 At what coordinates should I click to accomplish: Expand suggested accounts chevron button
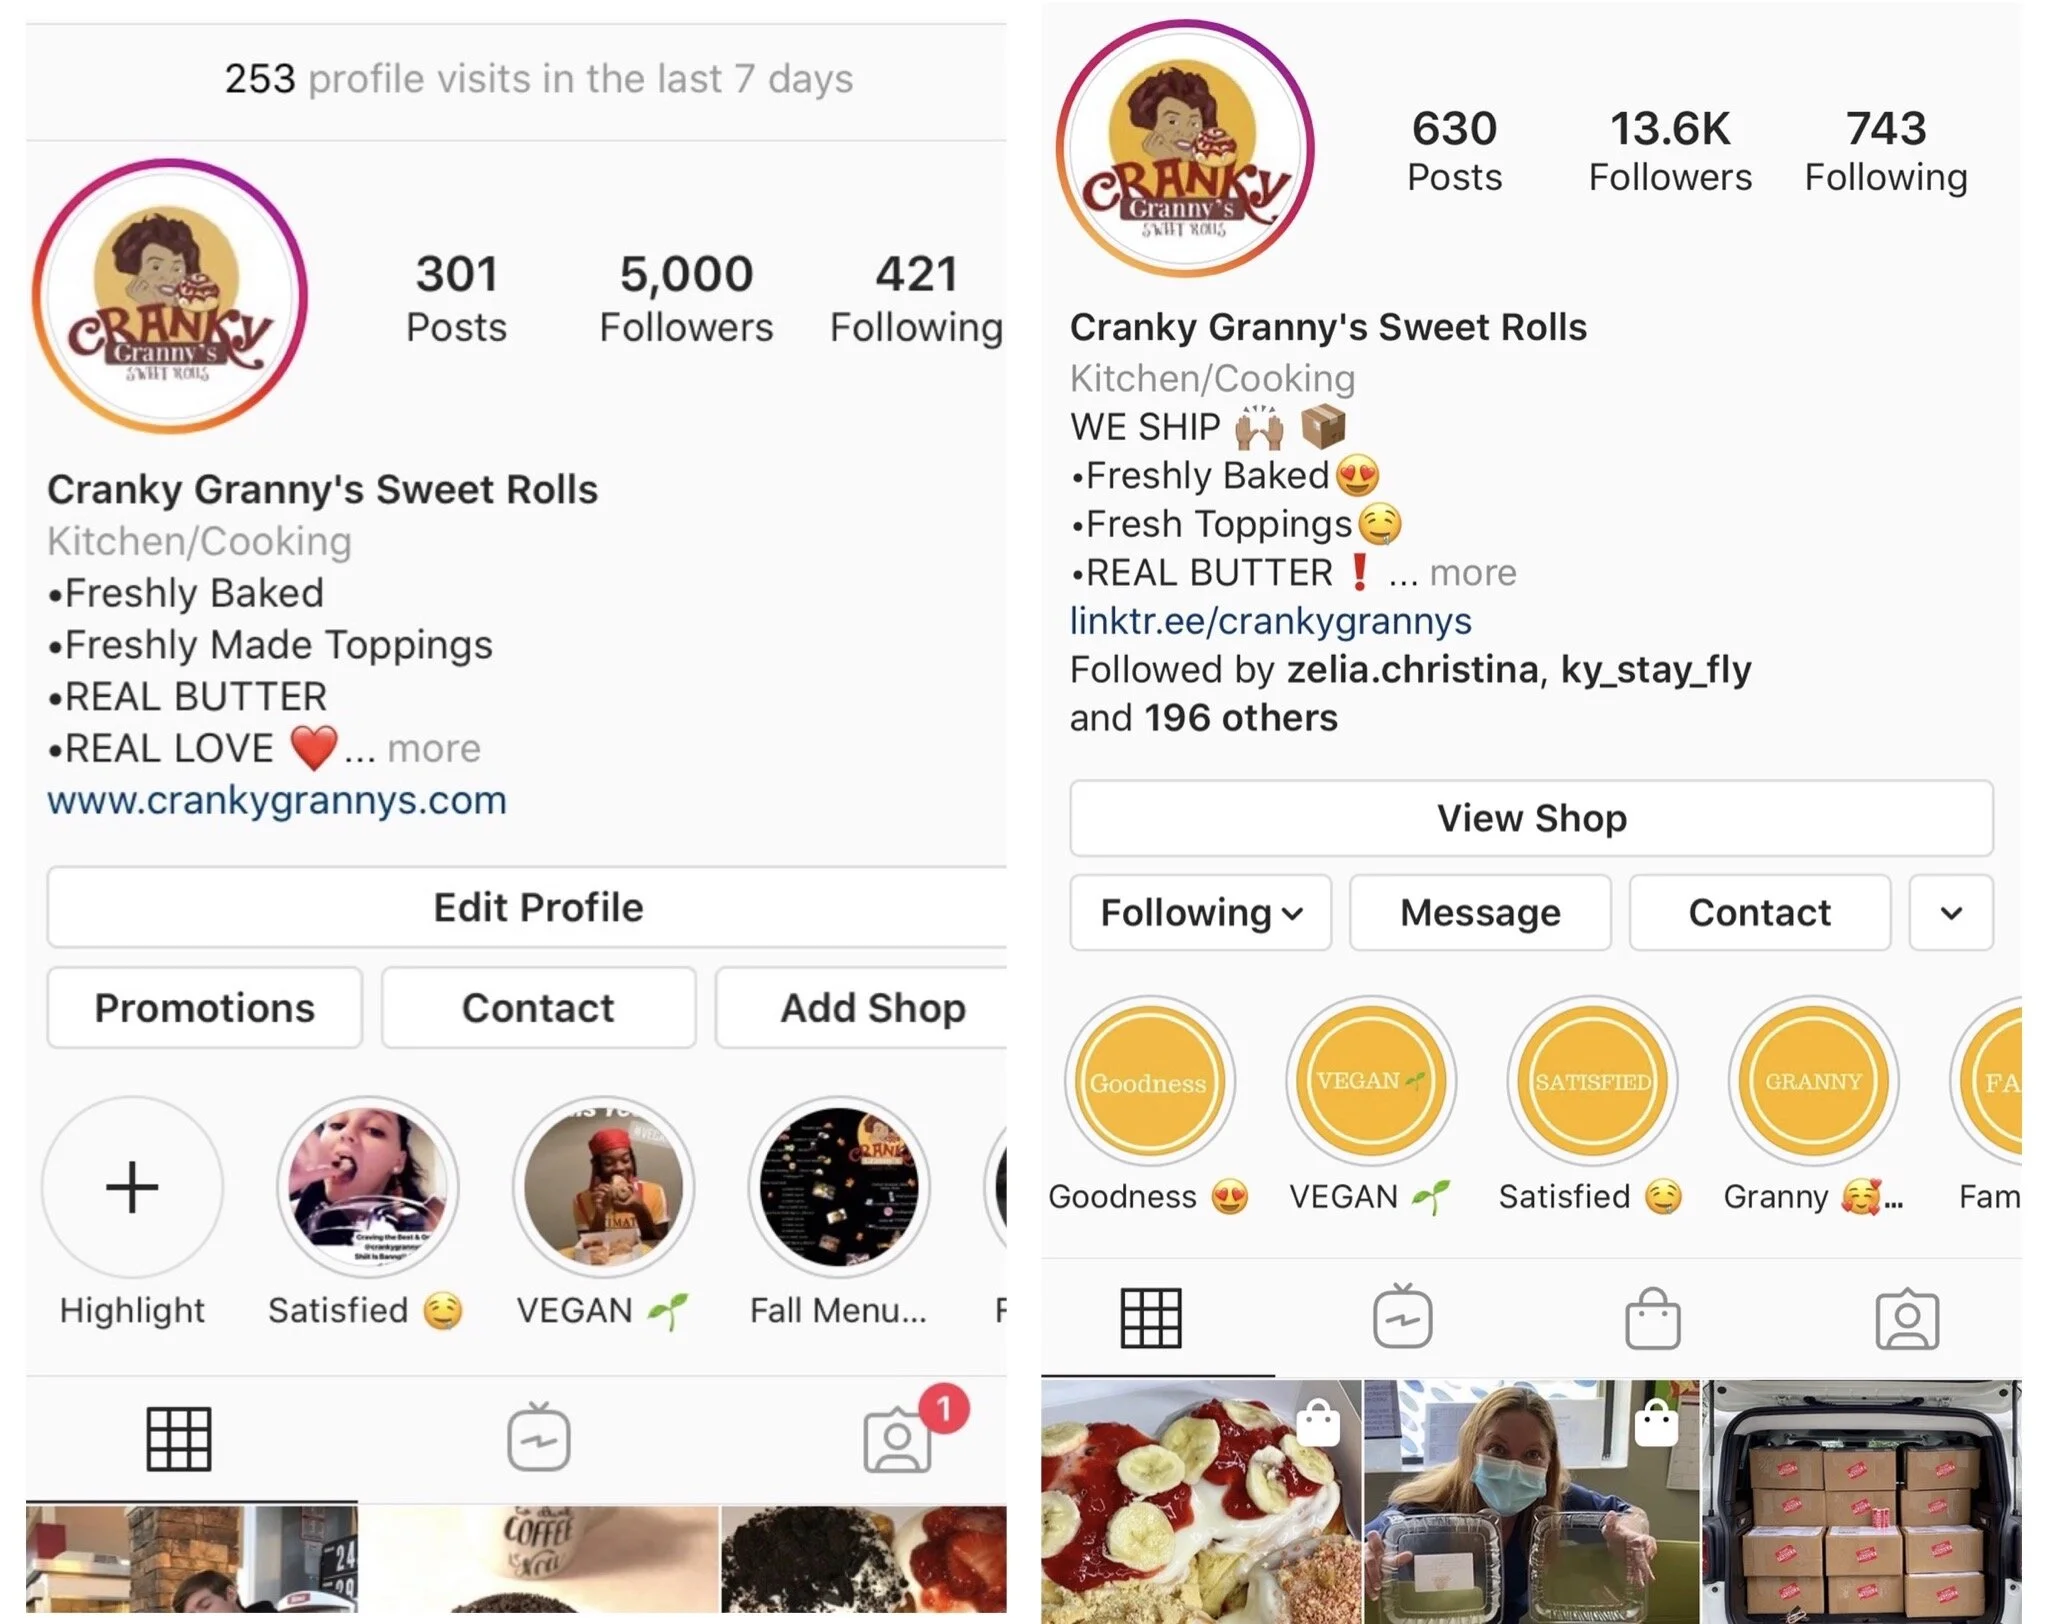[1951, 912]
